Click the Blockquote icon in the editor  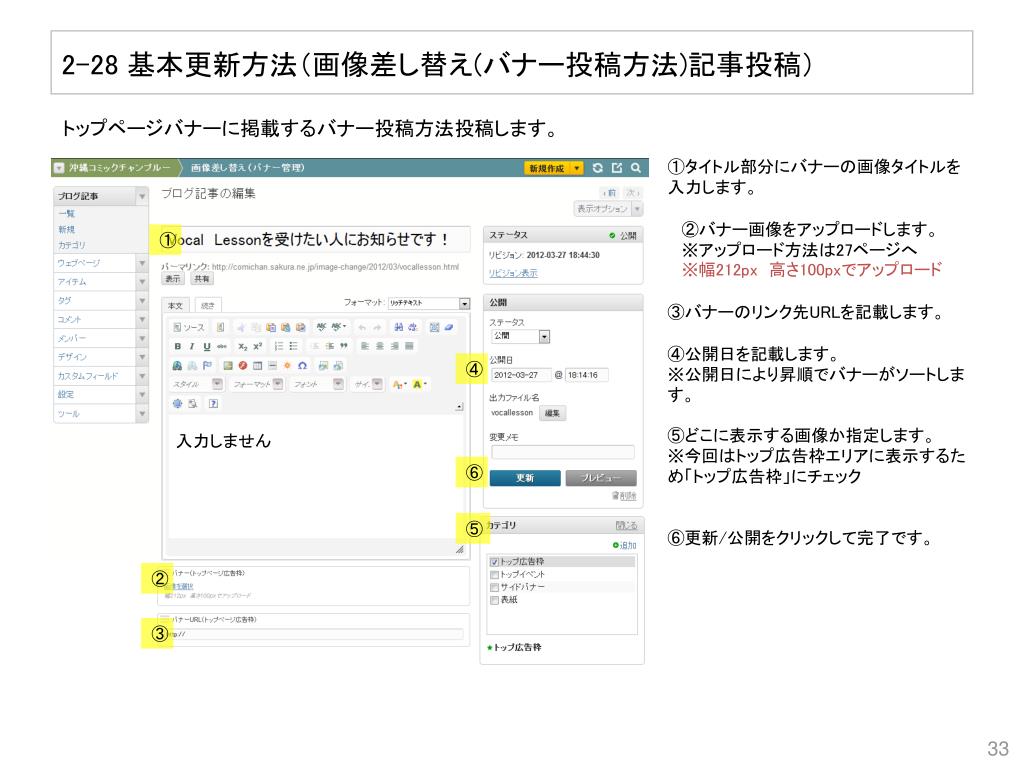point(344,346)
